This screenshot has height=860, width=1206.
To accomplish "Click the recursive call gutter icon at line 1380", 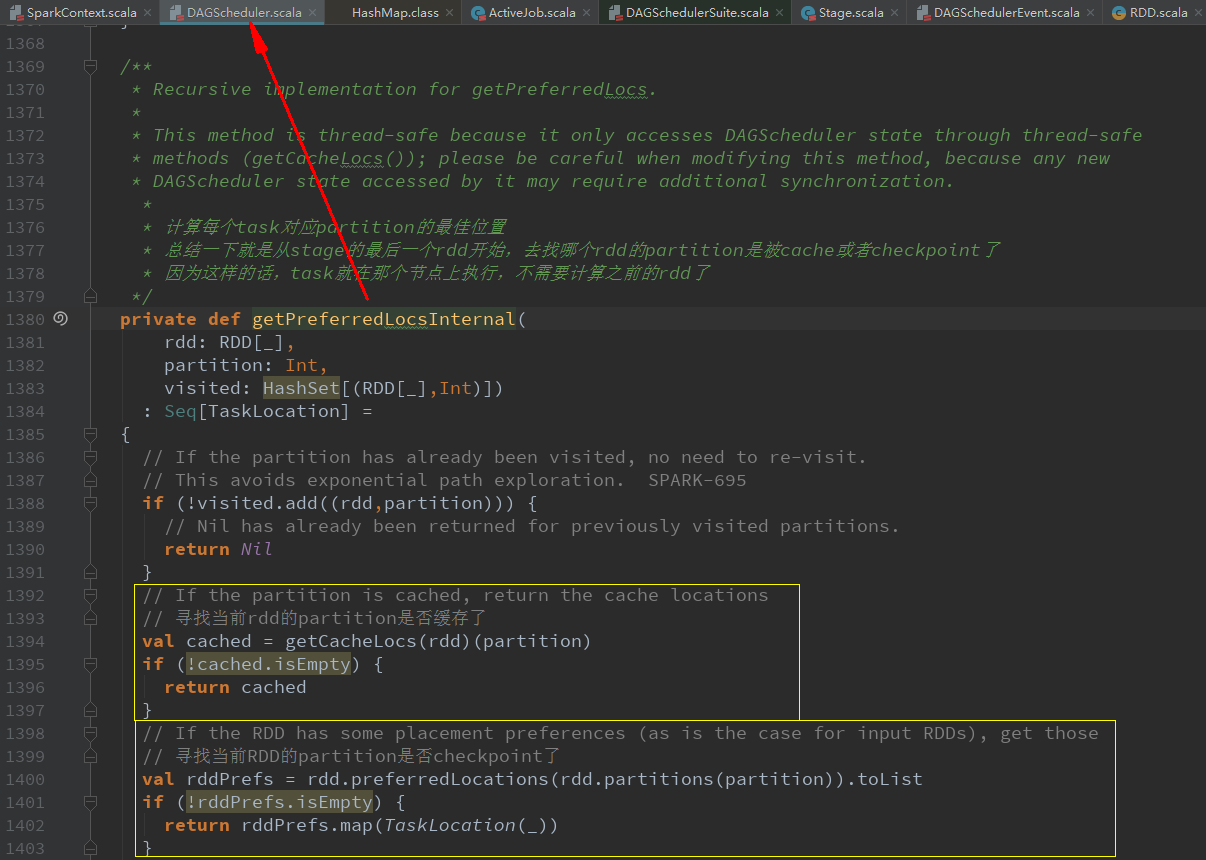I will tap(60, 318).
